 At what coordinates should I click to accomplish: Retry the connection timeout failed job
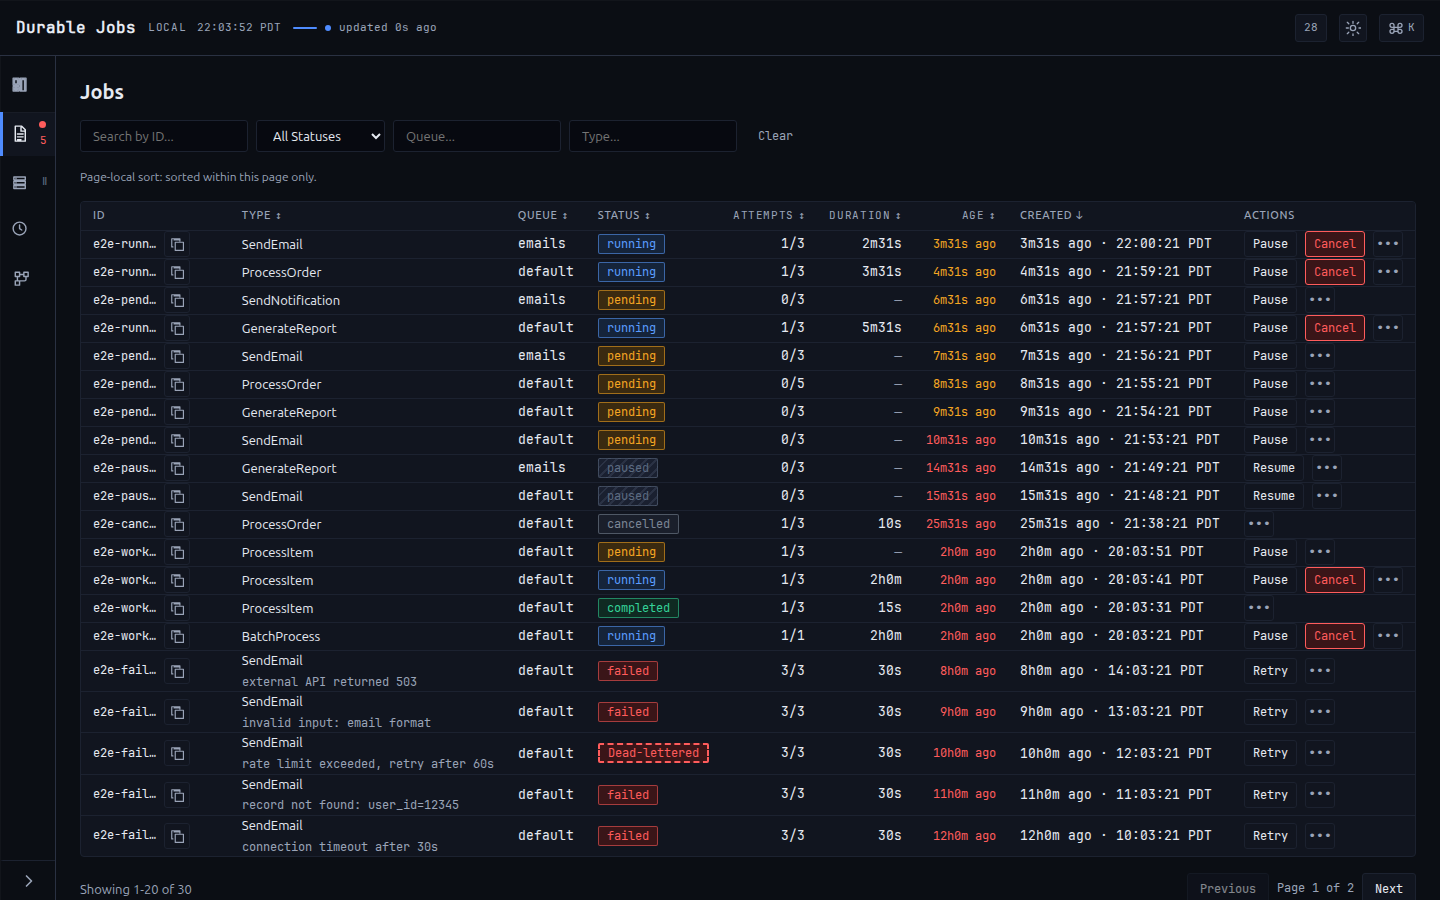[x=1270, y=836]
